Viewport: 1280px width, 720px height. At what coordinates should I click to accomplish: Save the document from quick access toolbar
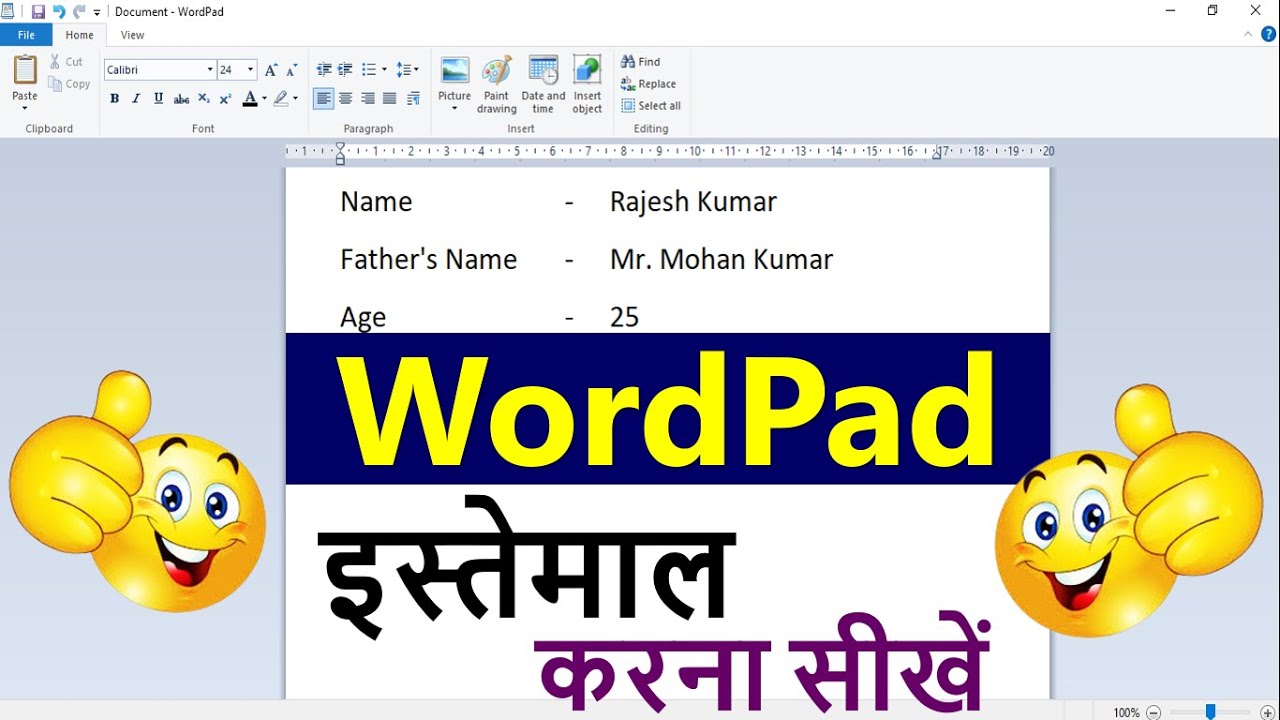click(38, 11)
